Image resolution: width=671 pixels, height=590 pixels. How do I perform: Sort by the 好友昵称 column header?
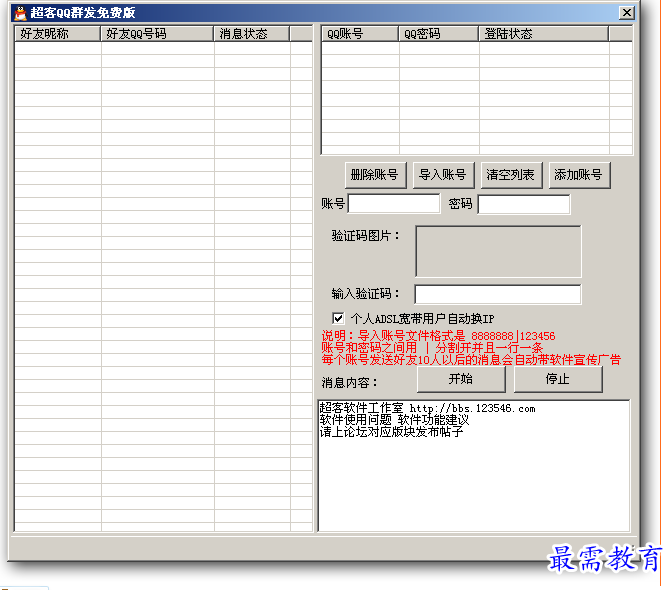click(58, 34)
